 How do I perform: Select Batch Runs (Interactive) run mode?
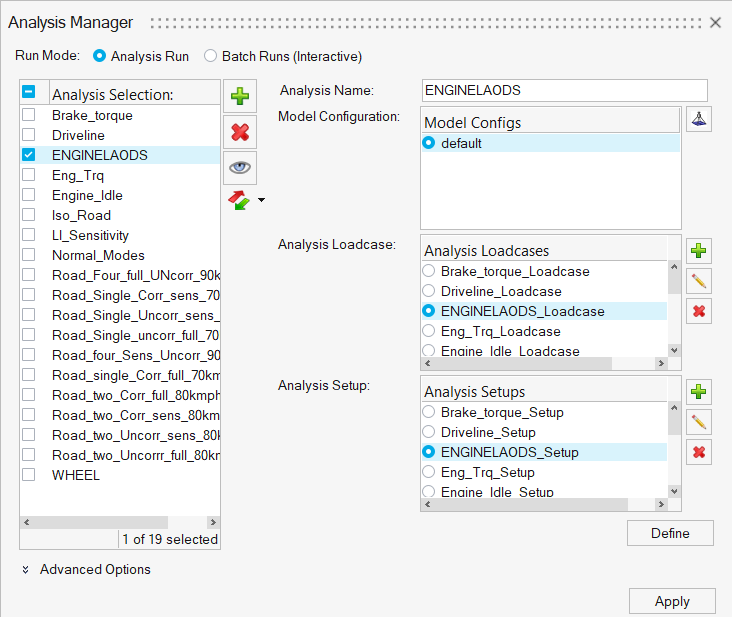click(x=211, y=56)
